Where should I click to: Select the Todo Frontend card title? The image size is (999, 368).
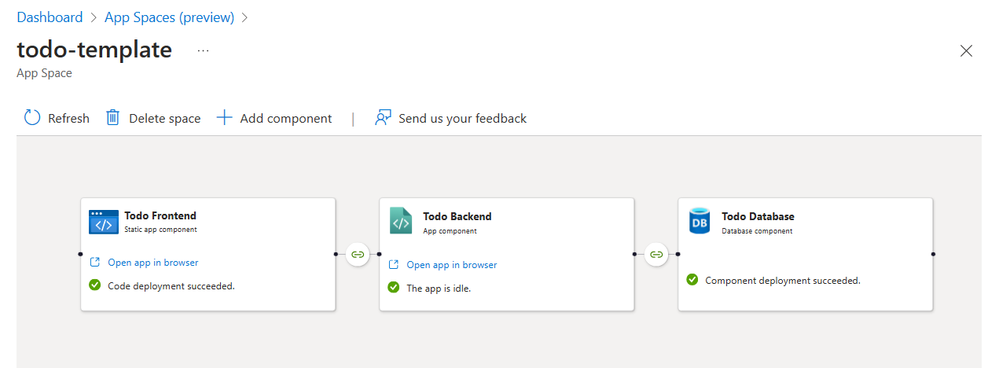coord(161,216)
